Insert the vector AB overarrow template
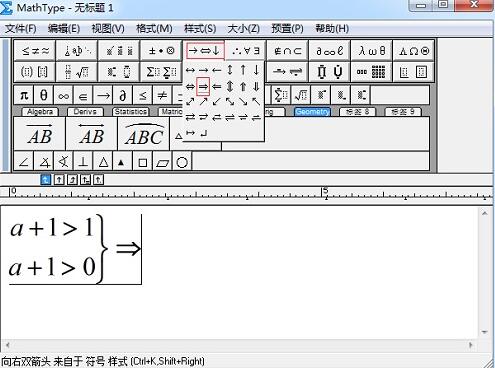495x368 pixels. (x=40, y=134)
